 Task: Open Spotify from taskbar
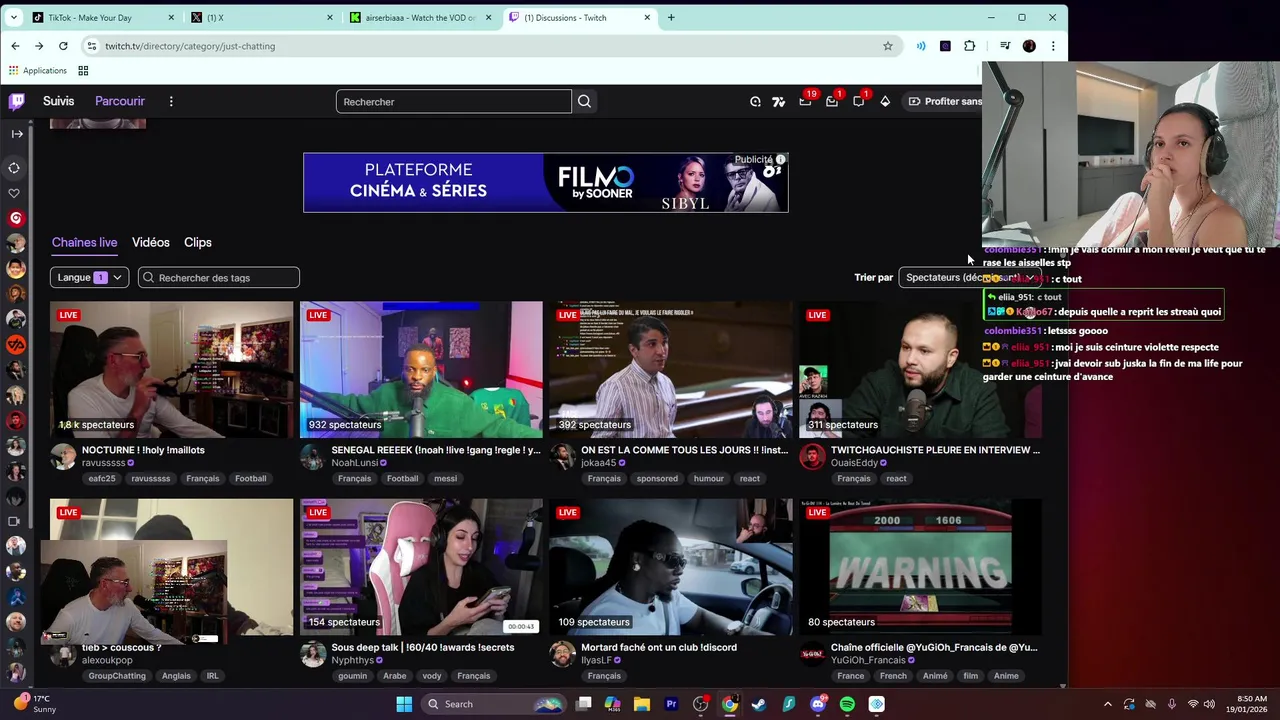click(x=847, y=704)
